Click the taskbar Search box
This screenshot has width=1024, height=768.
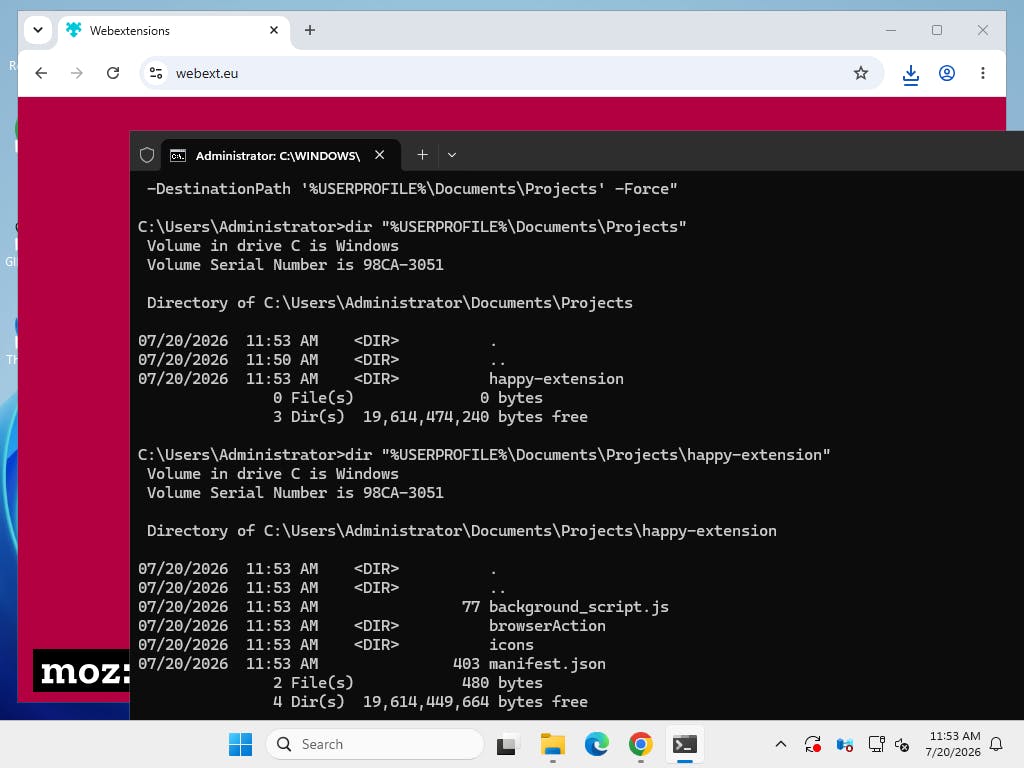click(375, 744)
